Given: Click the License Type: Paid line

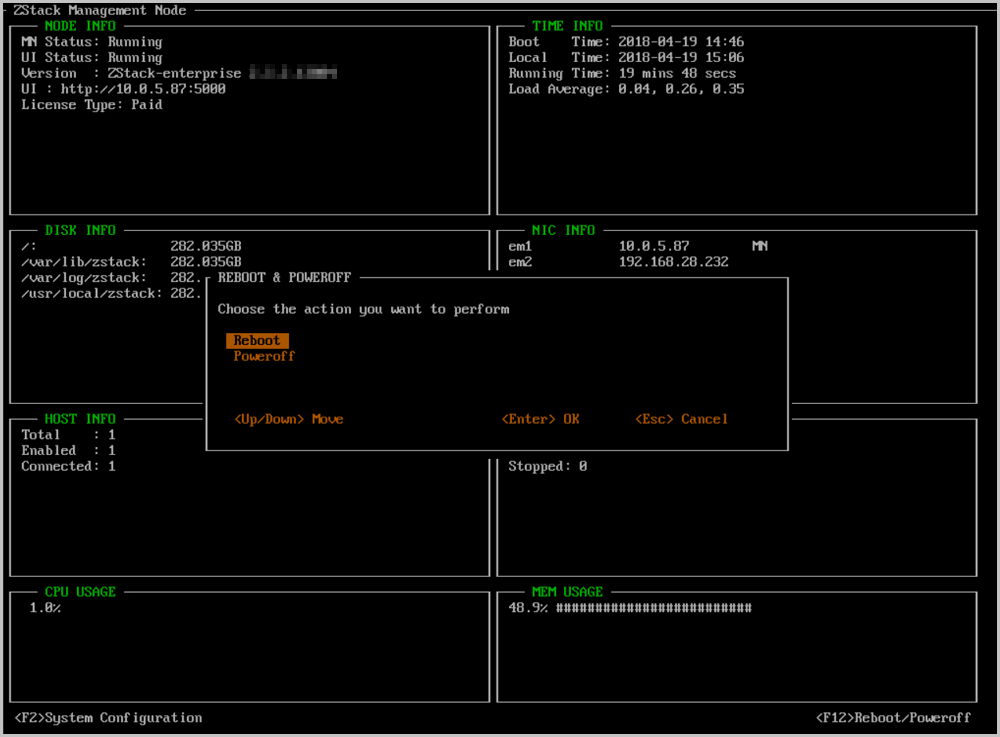Looking at the screenshot, I should click(92, 105).
